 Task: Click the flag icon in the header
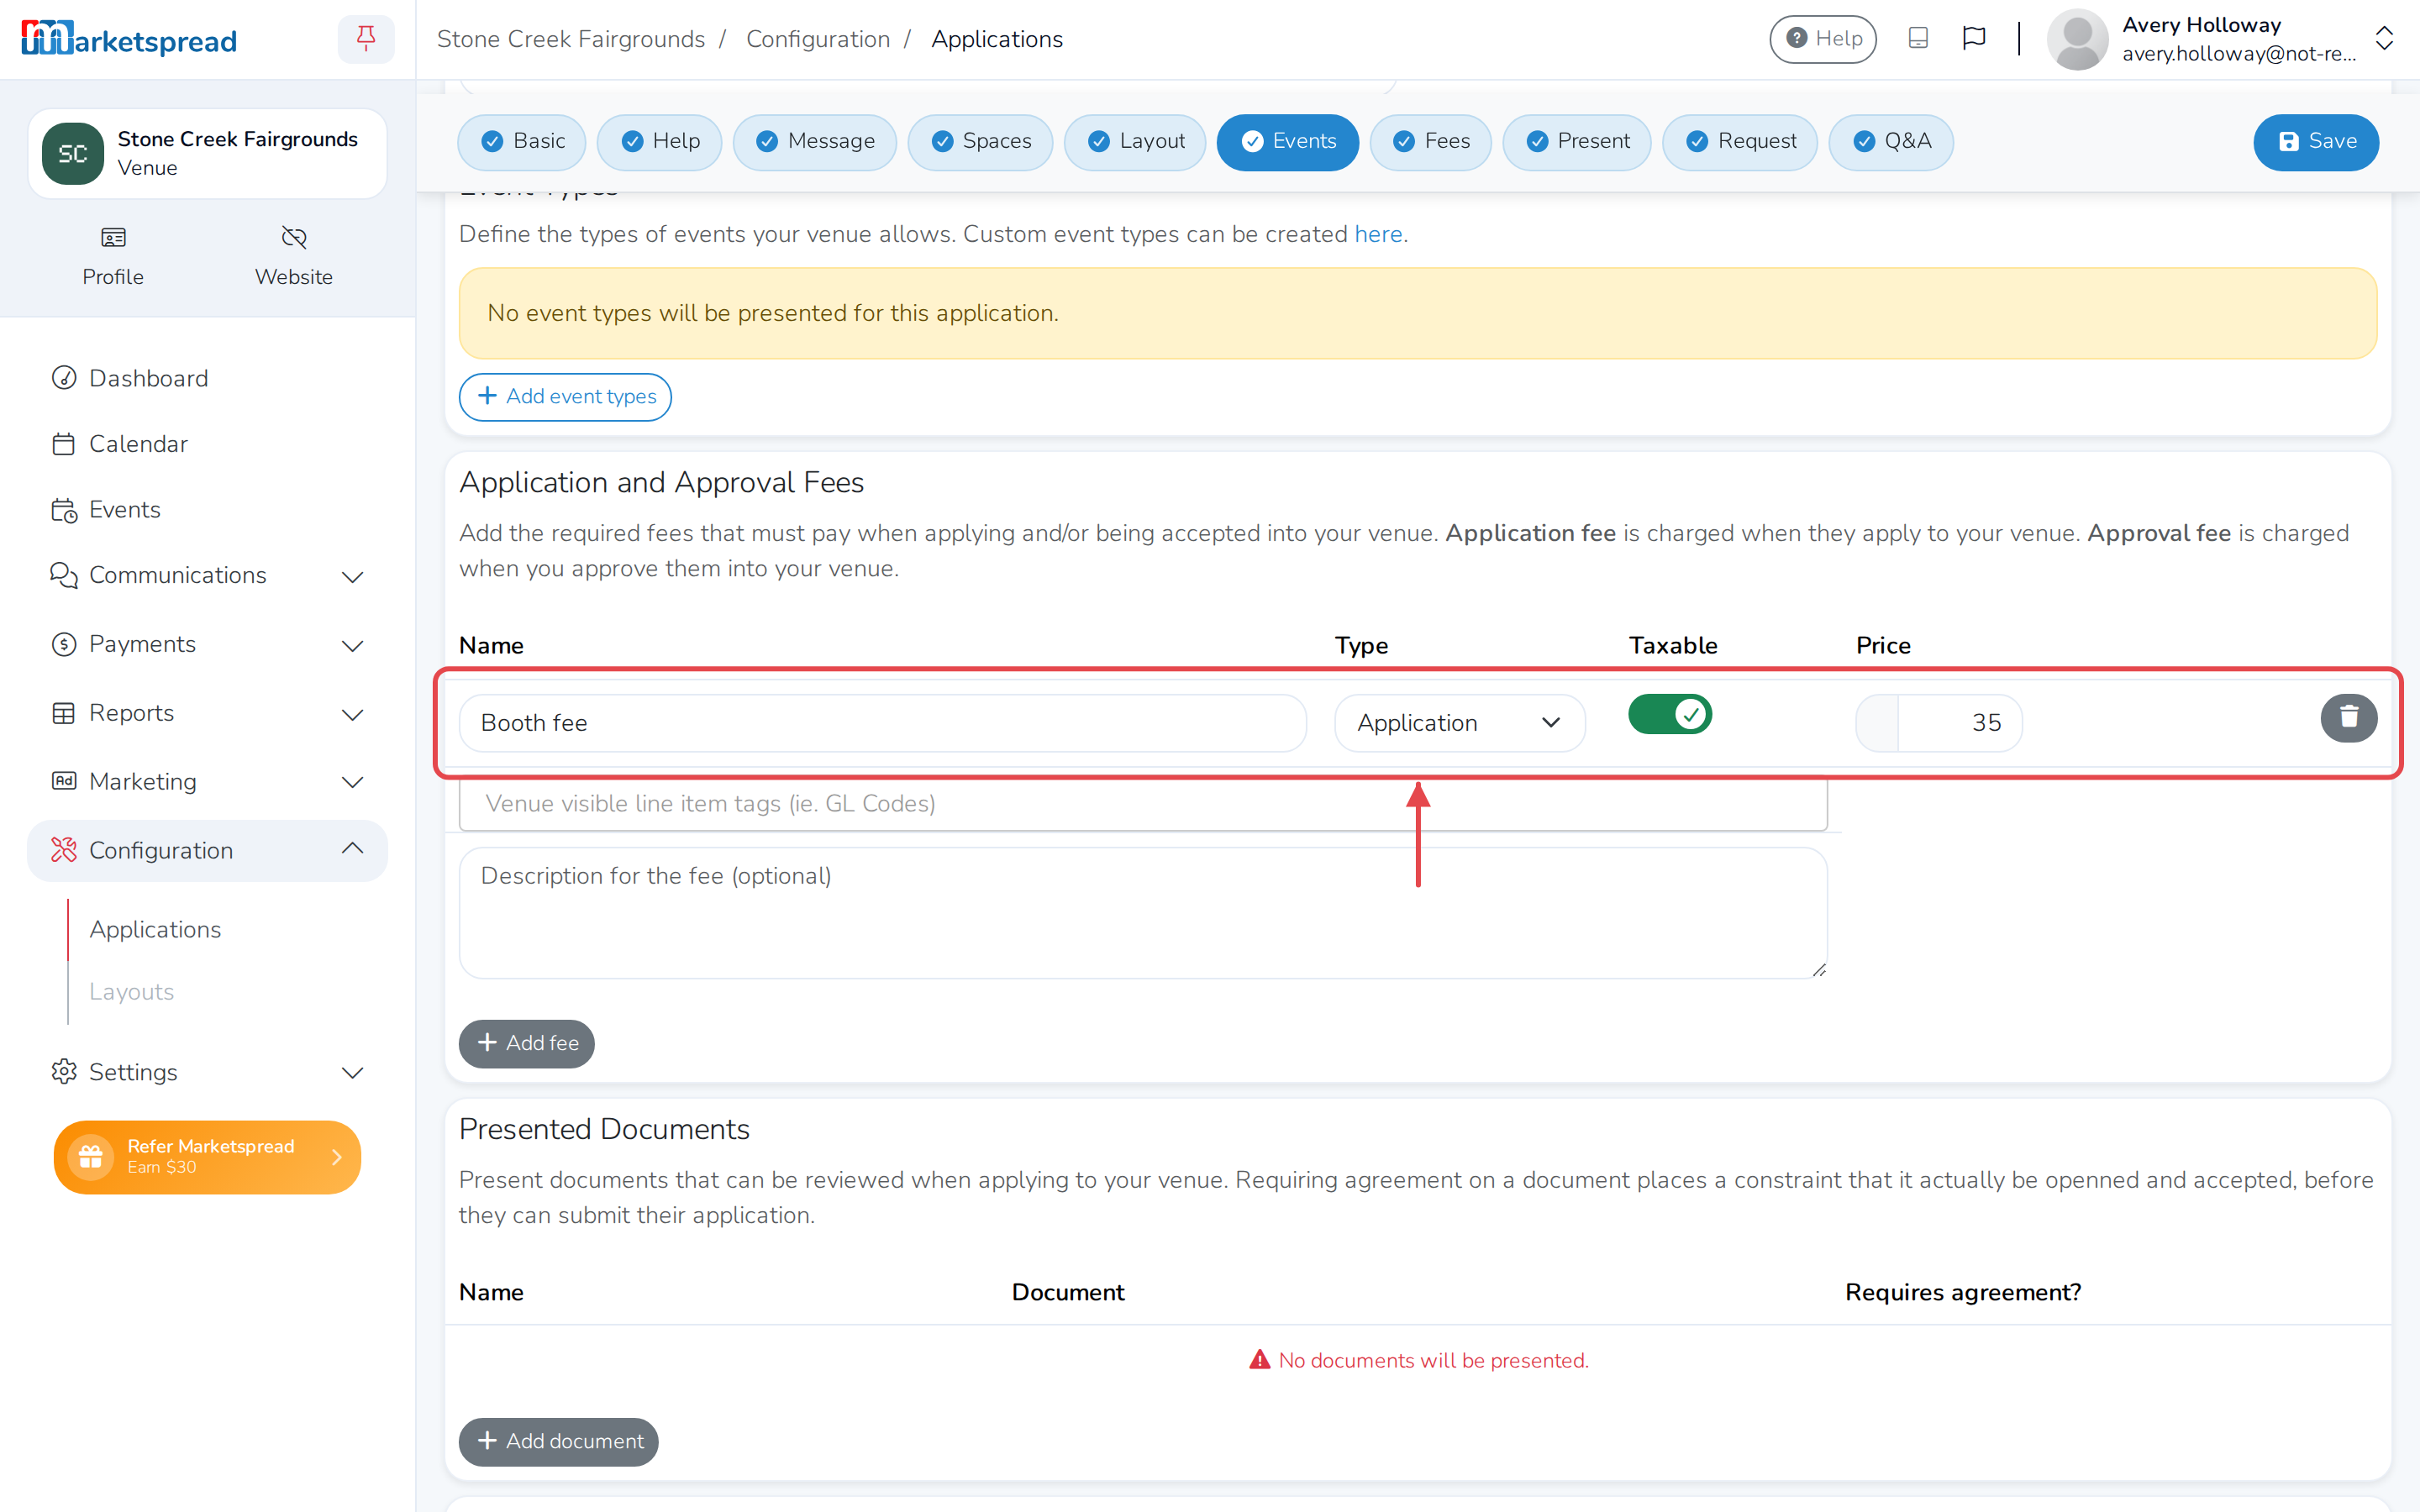coord(1973,39)
